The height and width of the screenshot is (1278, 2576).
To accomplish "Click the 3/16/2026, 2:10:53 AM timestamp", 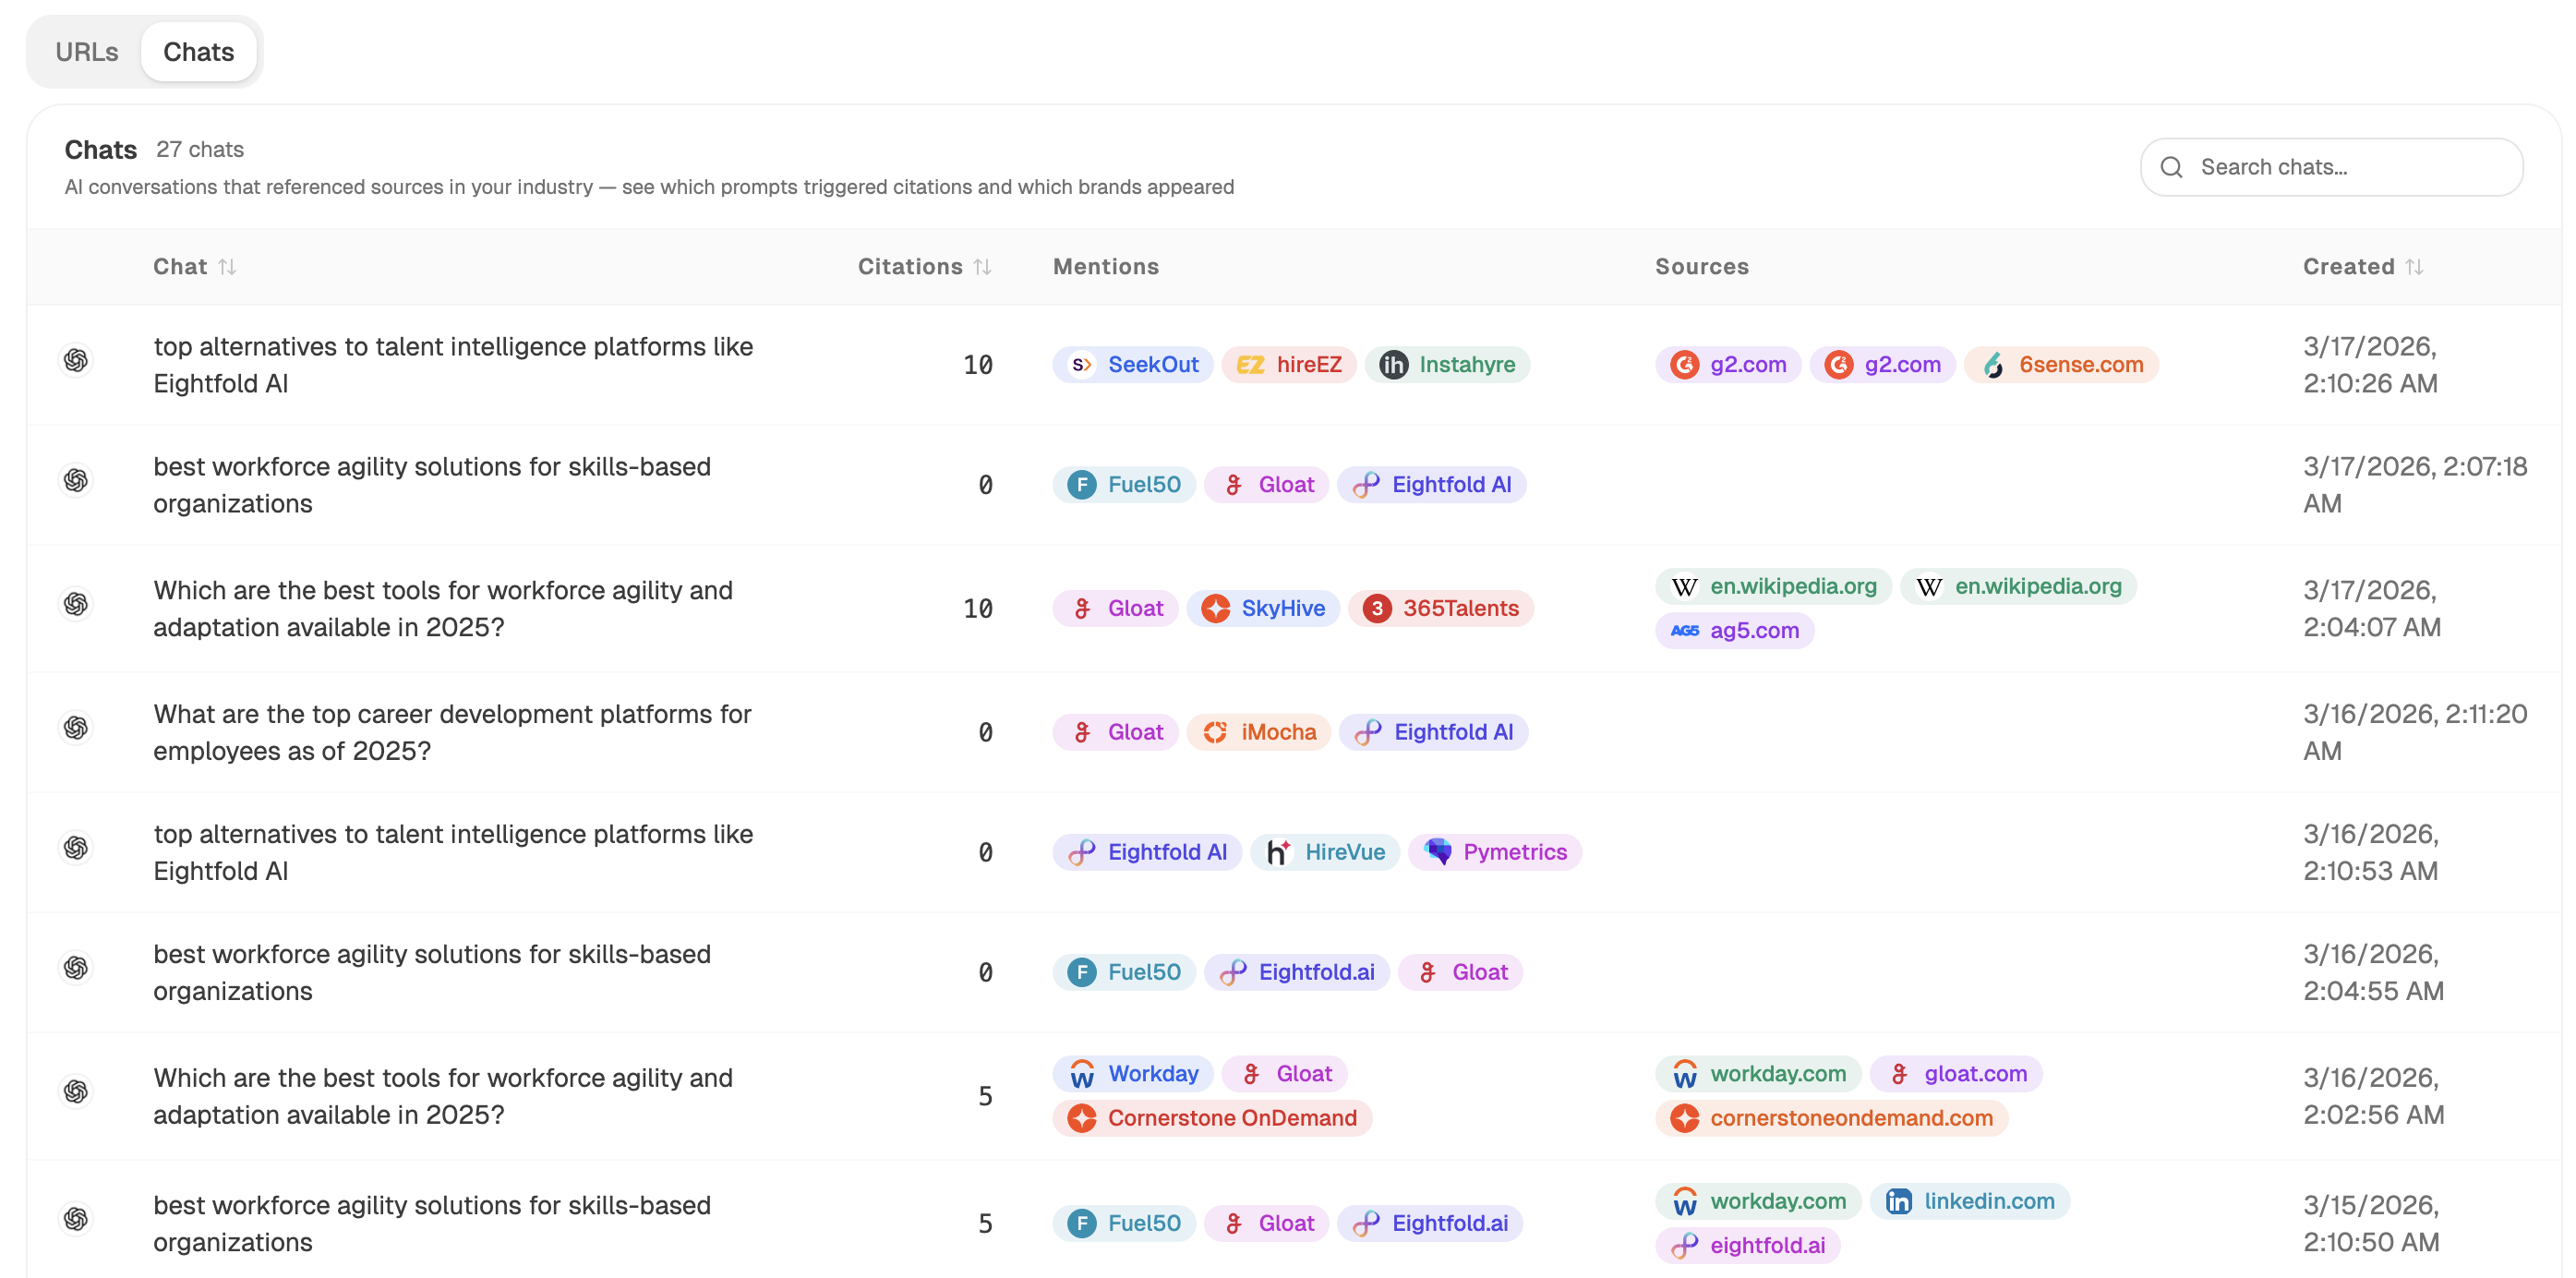I will click(2372, 853).
